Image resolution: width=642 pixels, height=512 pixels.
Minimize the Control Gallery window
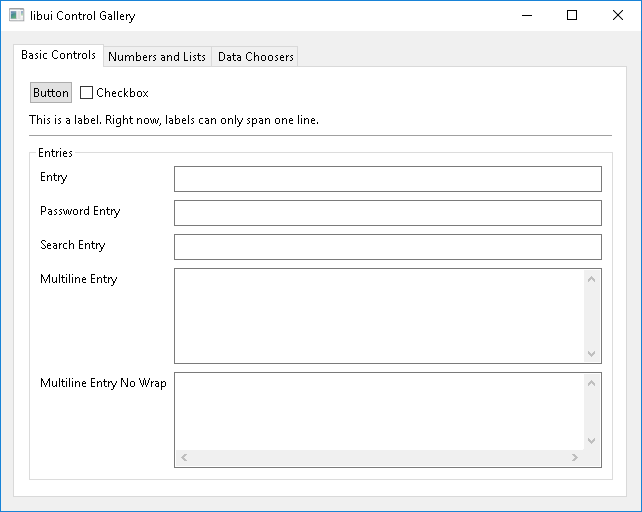pos(527,16)
